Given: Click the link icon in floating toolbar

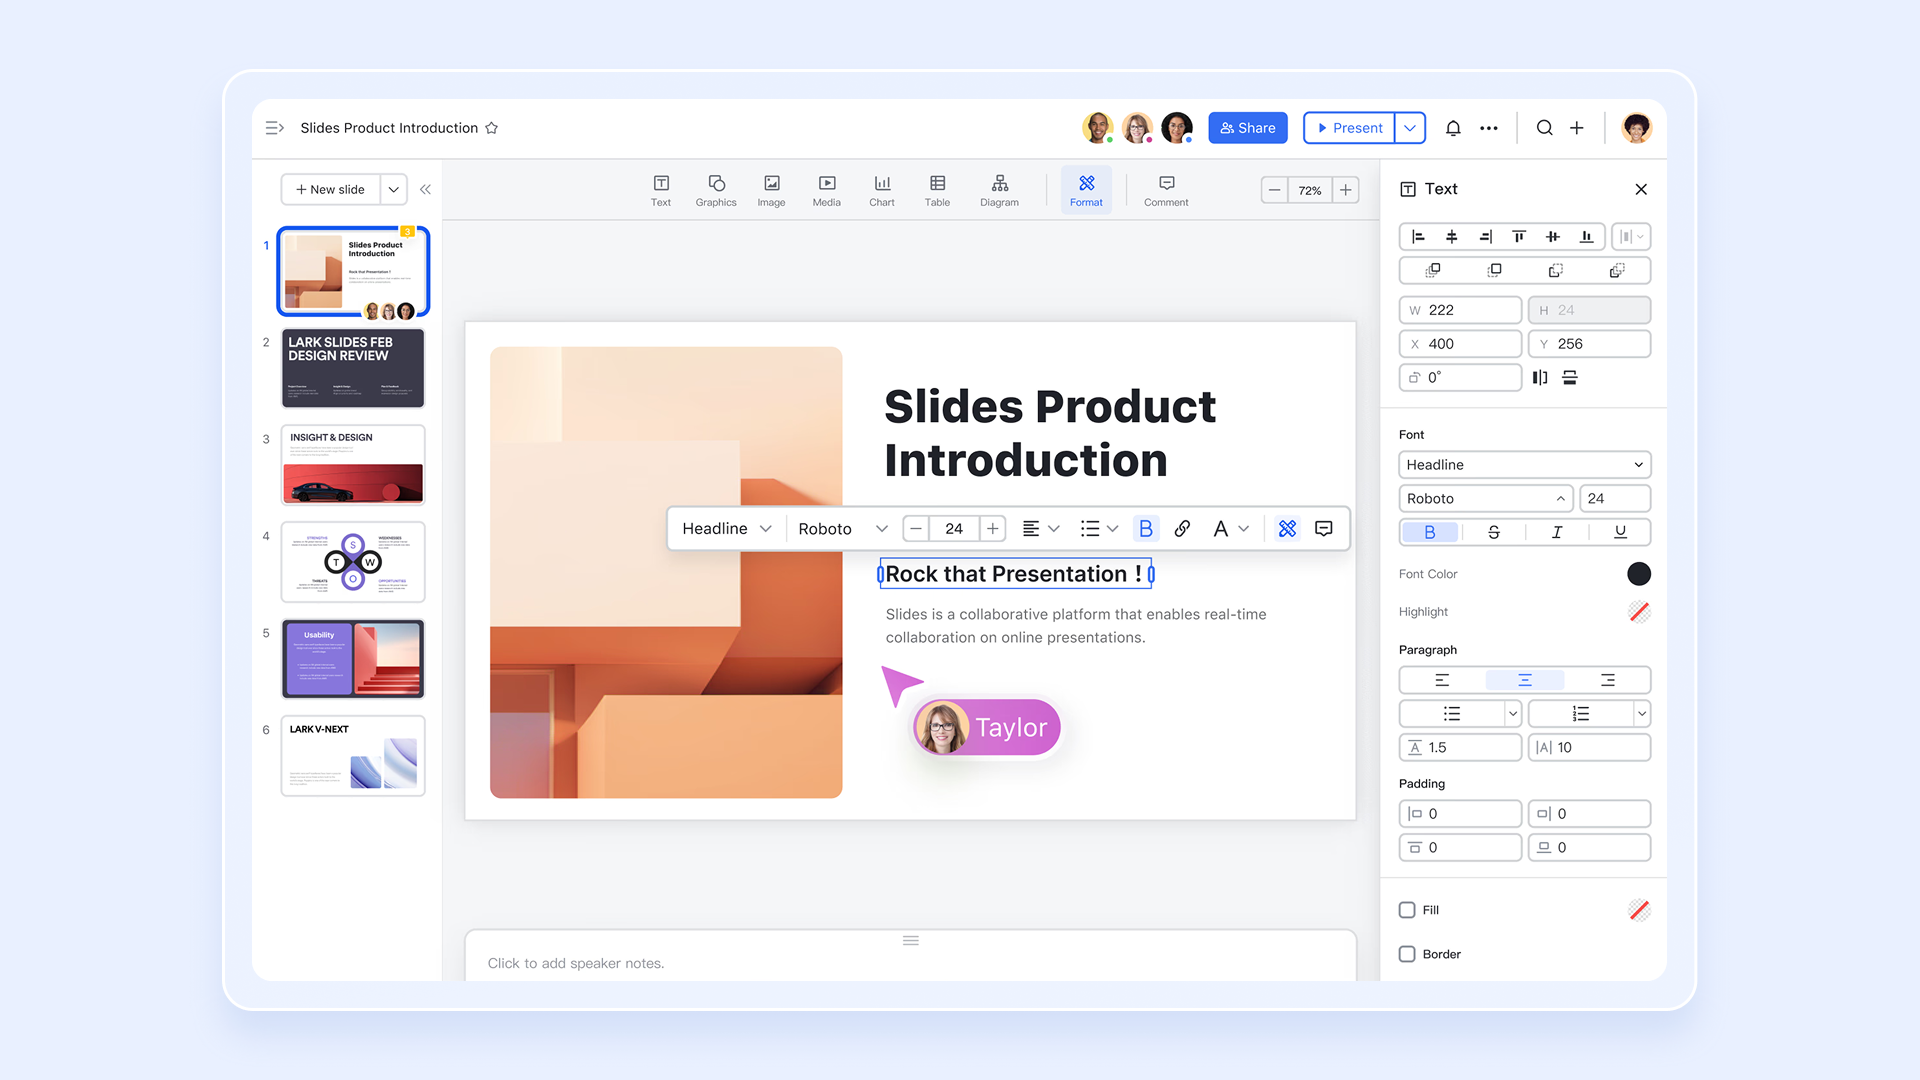Looking at the screenshot, I should [x=1182, y=528].
